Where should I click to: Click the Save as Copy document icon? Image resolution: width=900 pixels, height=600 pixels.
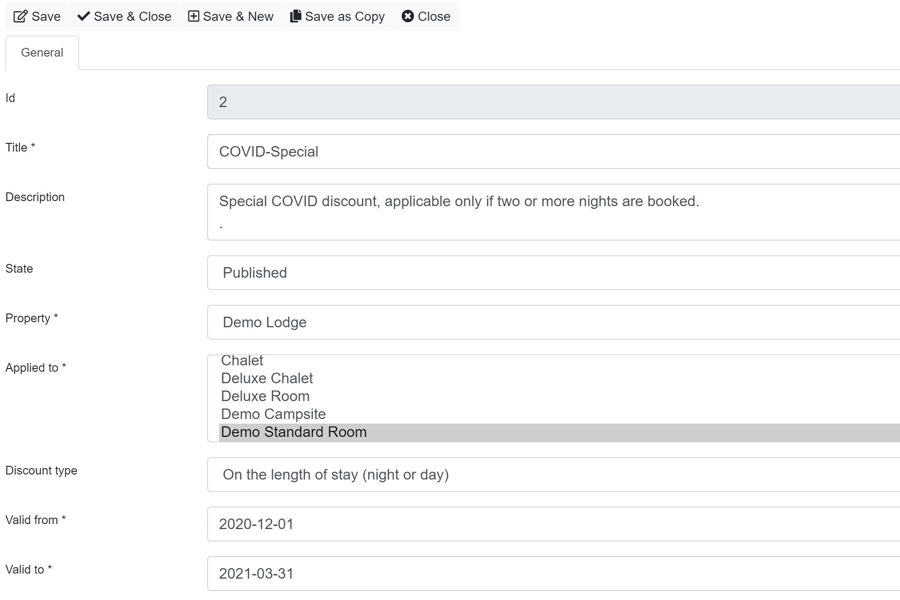tap(296, 16)
